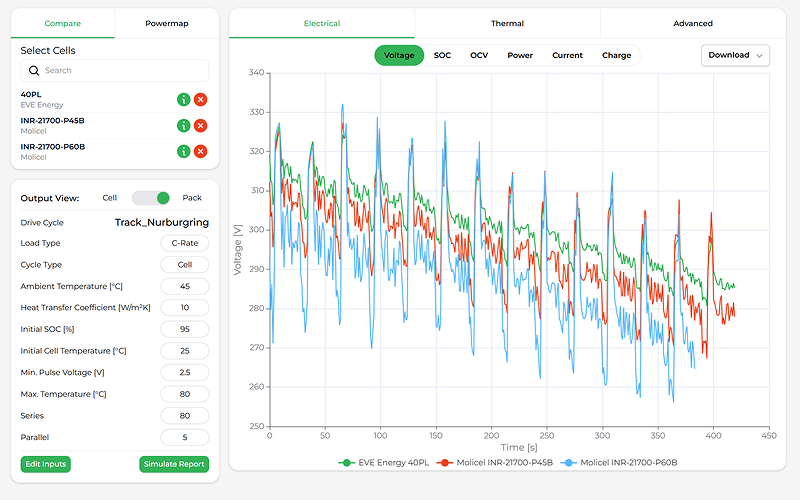
Task: Toggle Output View between Cell and Pack
Action: (x=151, y=198)
